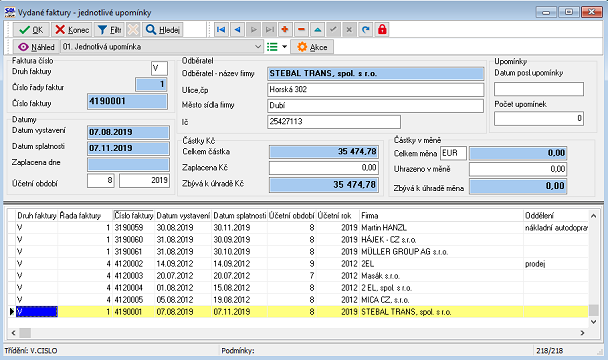The image size is (608, 360).
Task: Click the blue up-triangle edit icon
Action: point(318,29)
